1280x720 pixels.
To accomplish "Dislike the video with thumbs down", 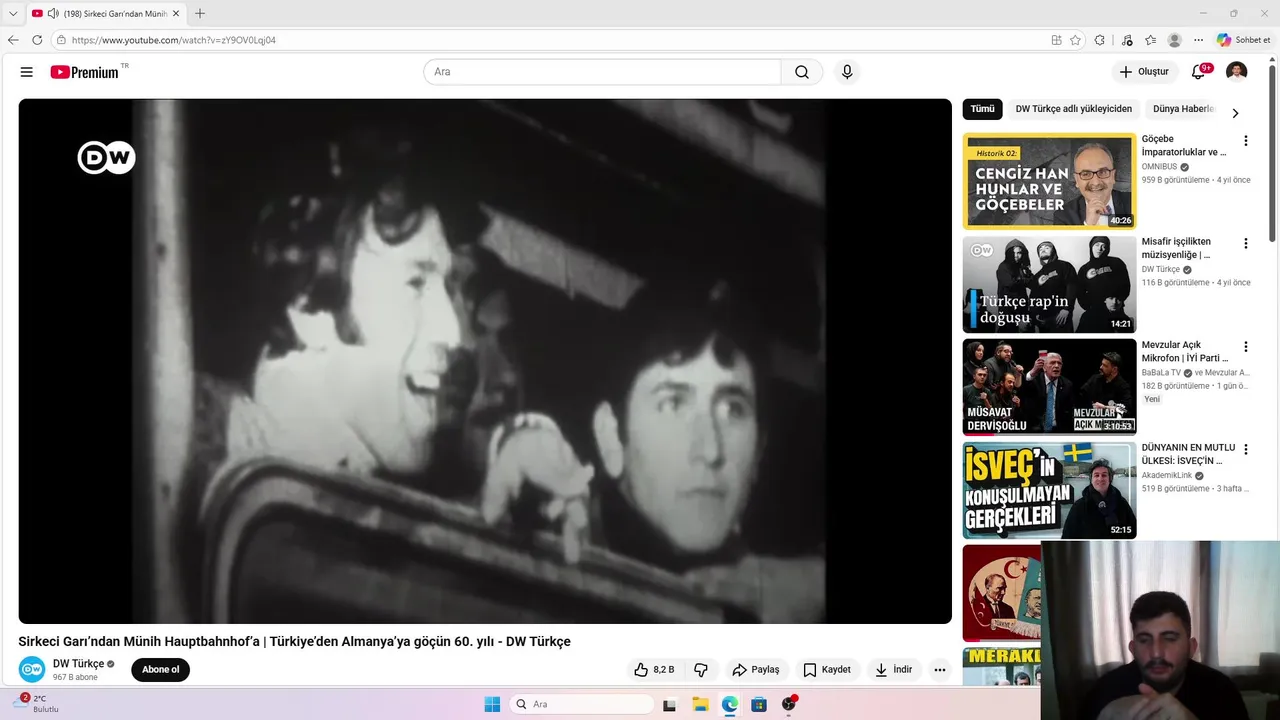I will tap(701, 670).
